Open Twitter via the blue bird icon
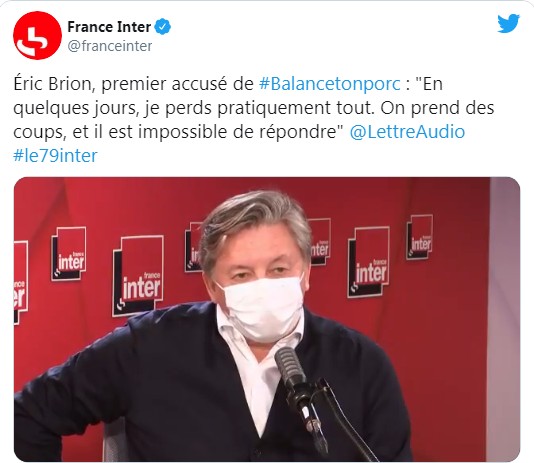This screenshot has width=534, height=463. (508, 23)
